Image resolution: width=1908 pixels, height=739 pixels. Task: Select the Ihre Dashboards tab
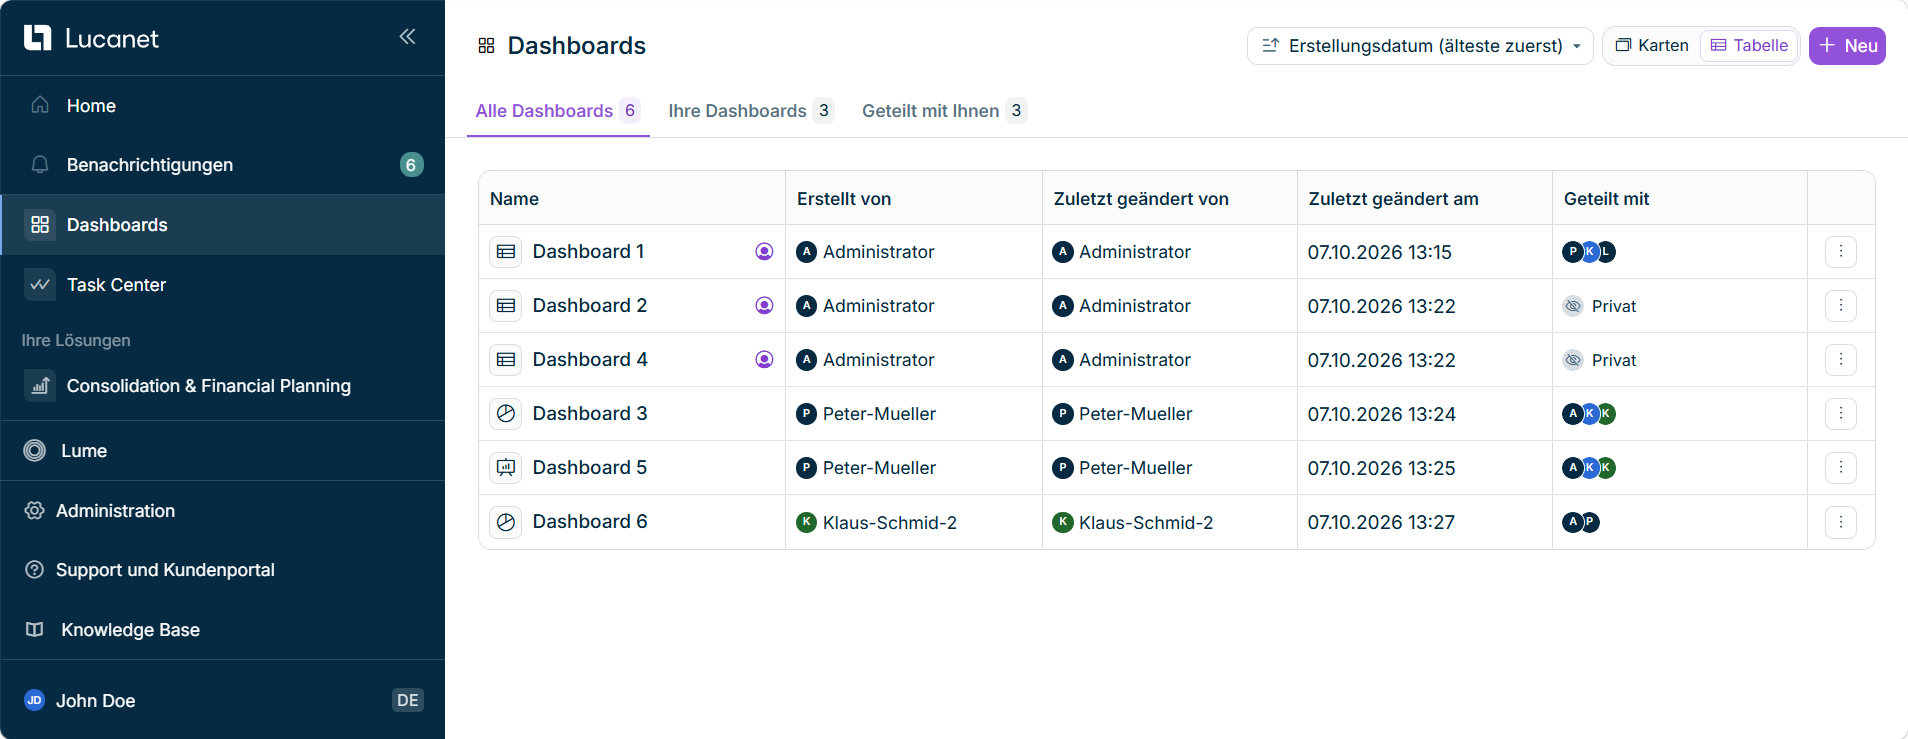[x=751, y=111]
